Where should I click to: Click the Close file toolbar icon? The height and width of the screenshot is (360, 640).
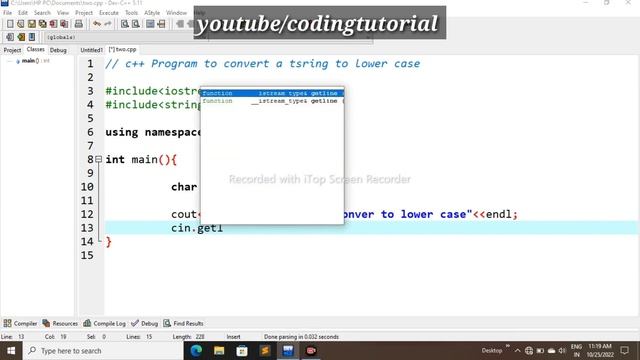tap(53, 24)
